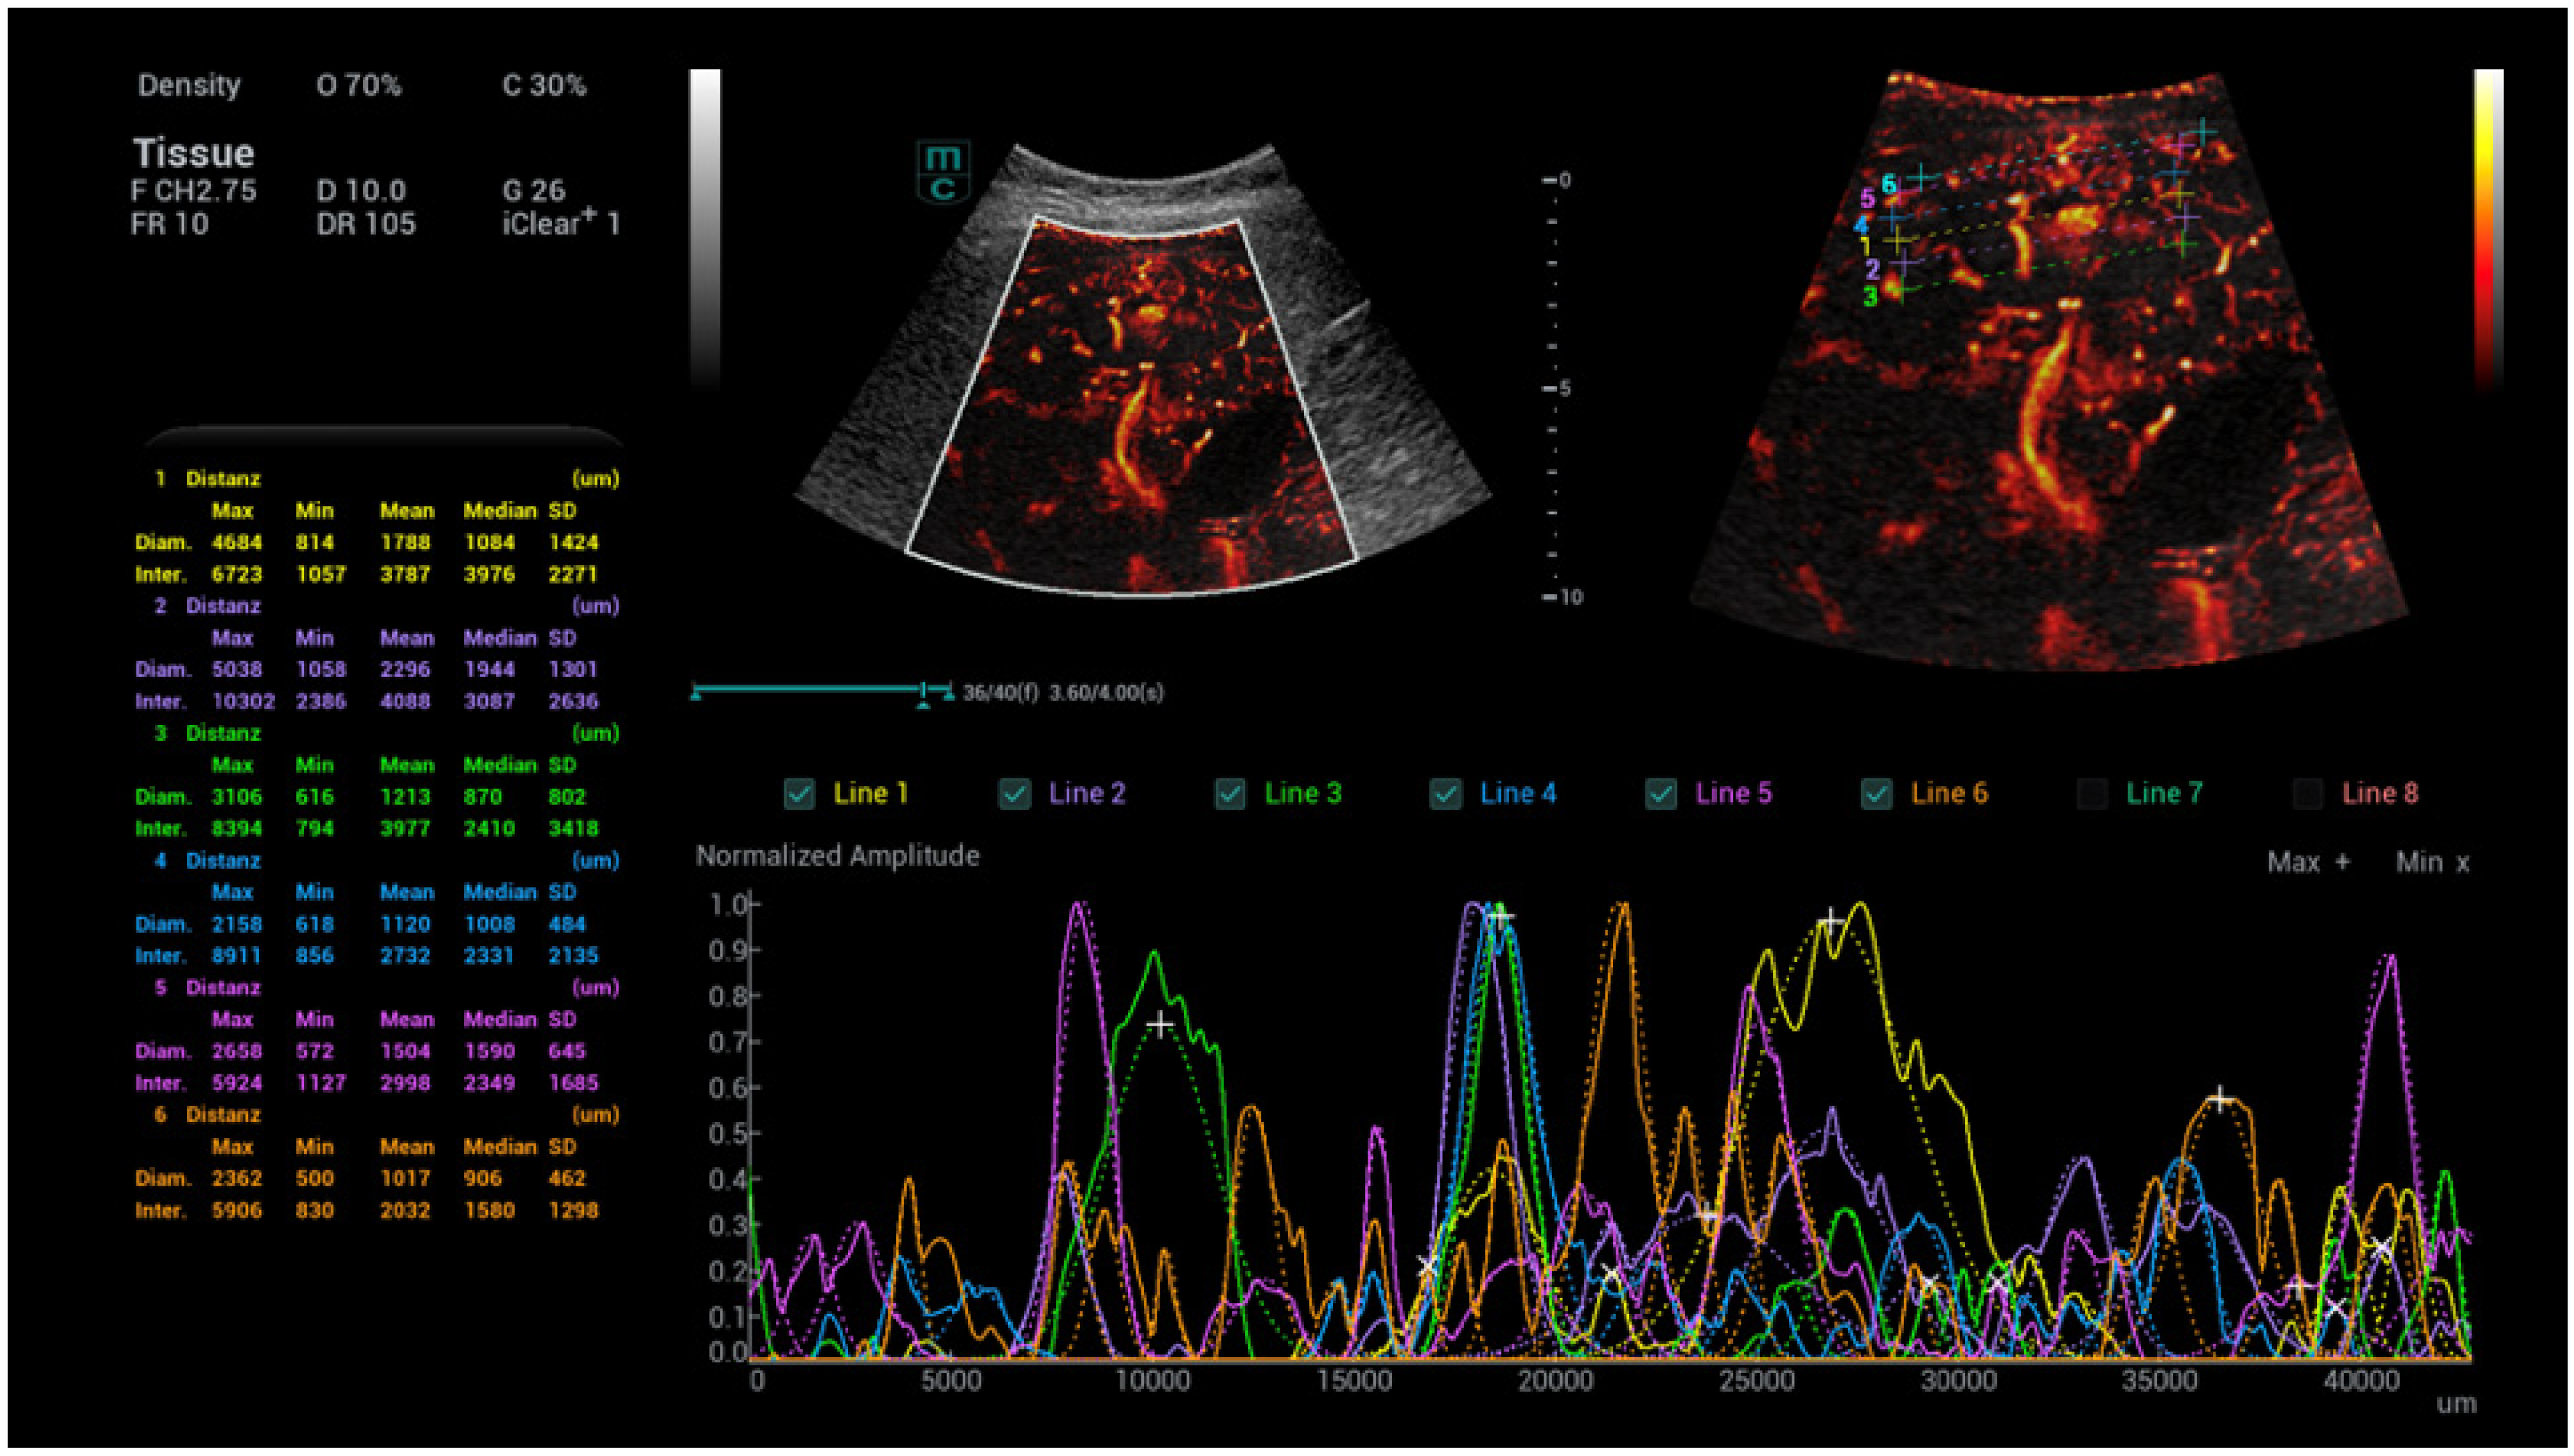The image size is (2574, 1456).
Task: Click the teal MC logo icon
Action: pos(943,172)
